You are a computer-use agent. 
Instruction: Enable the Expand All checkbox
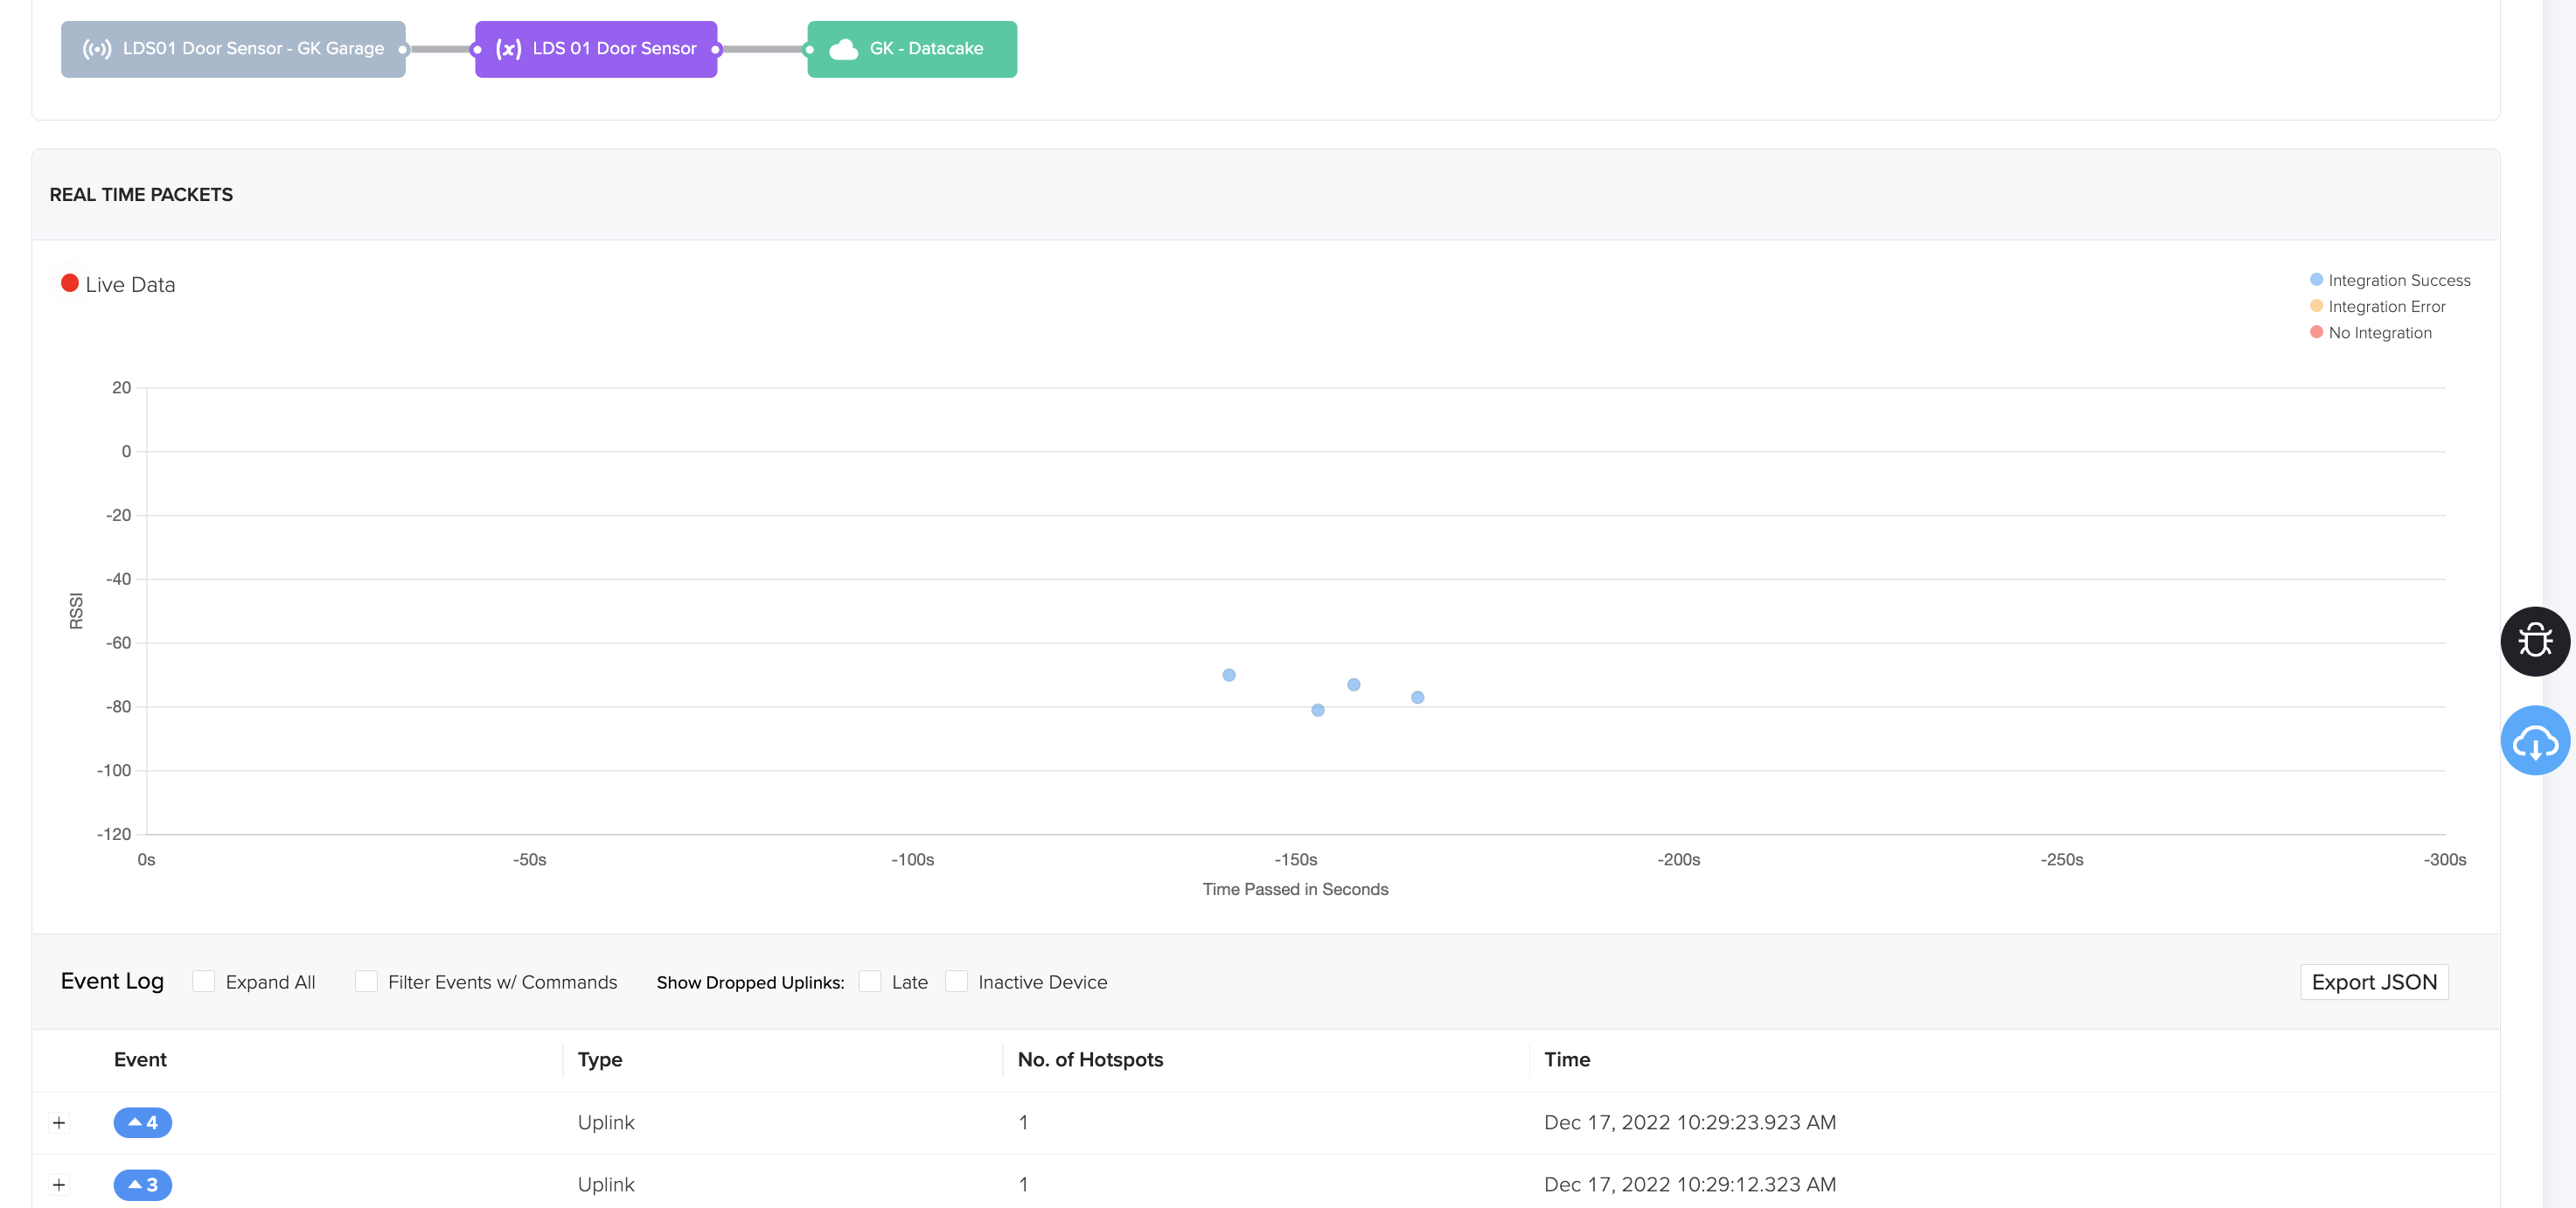point(203,981)
